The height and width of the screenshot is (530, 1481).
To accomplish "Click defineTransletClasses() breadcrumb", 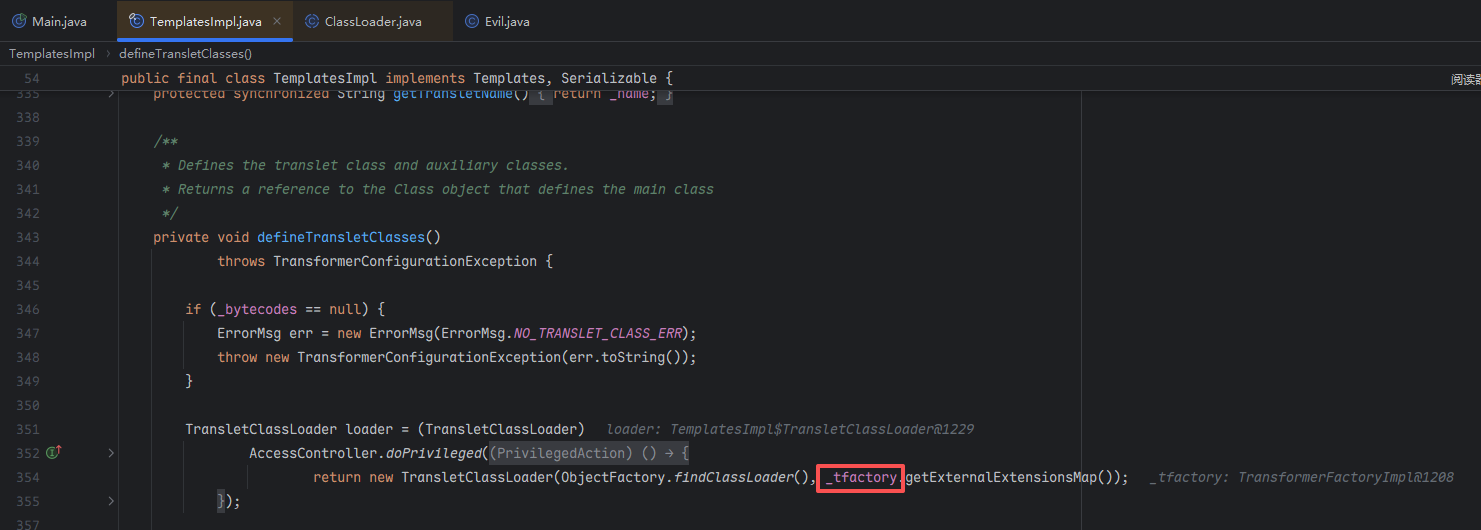I will 185,54.
